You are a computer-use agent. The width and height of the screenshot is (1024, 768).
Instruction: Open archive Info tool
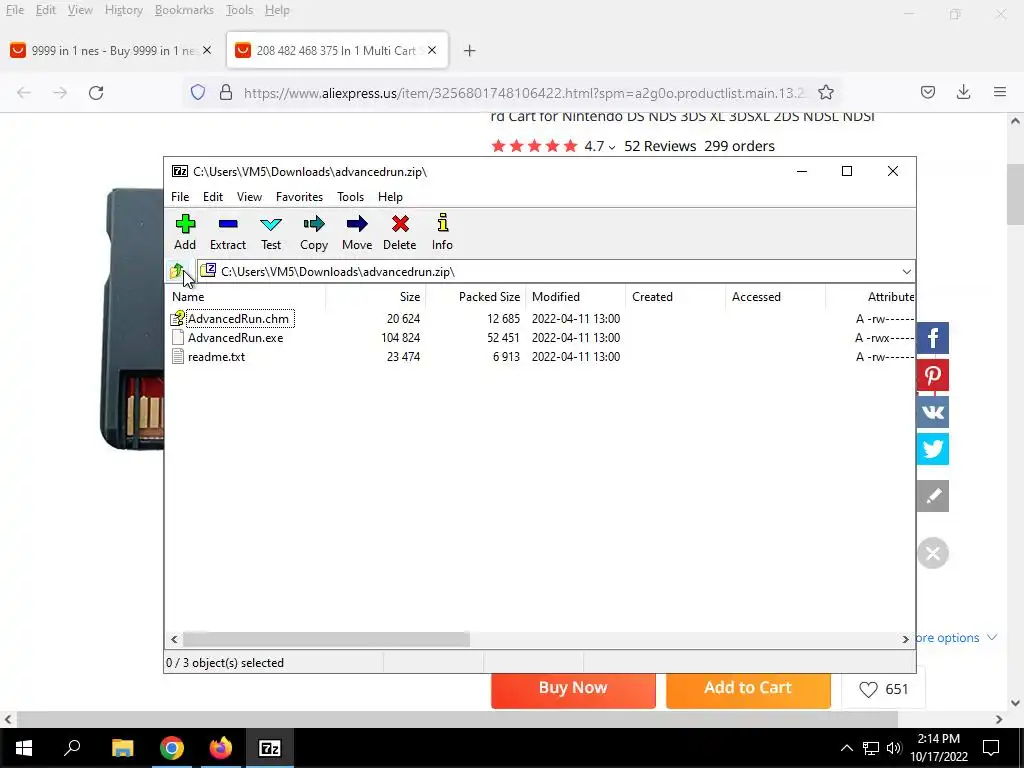442,232
